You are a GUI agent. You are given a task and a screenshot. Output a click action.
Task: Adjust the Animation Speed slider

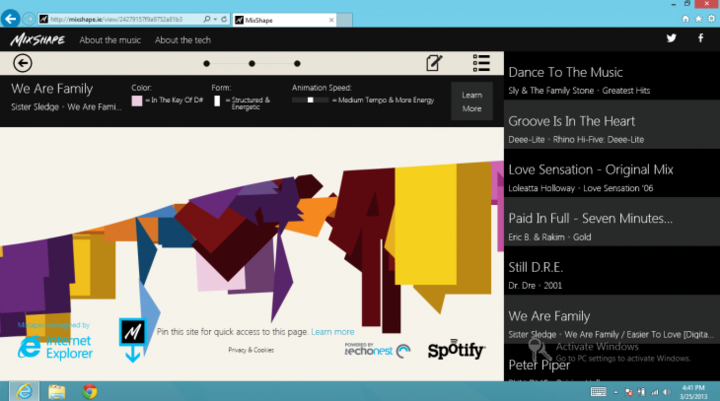(x=310, y=100)
